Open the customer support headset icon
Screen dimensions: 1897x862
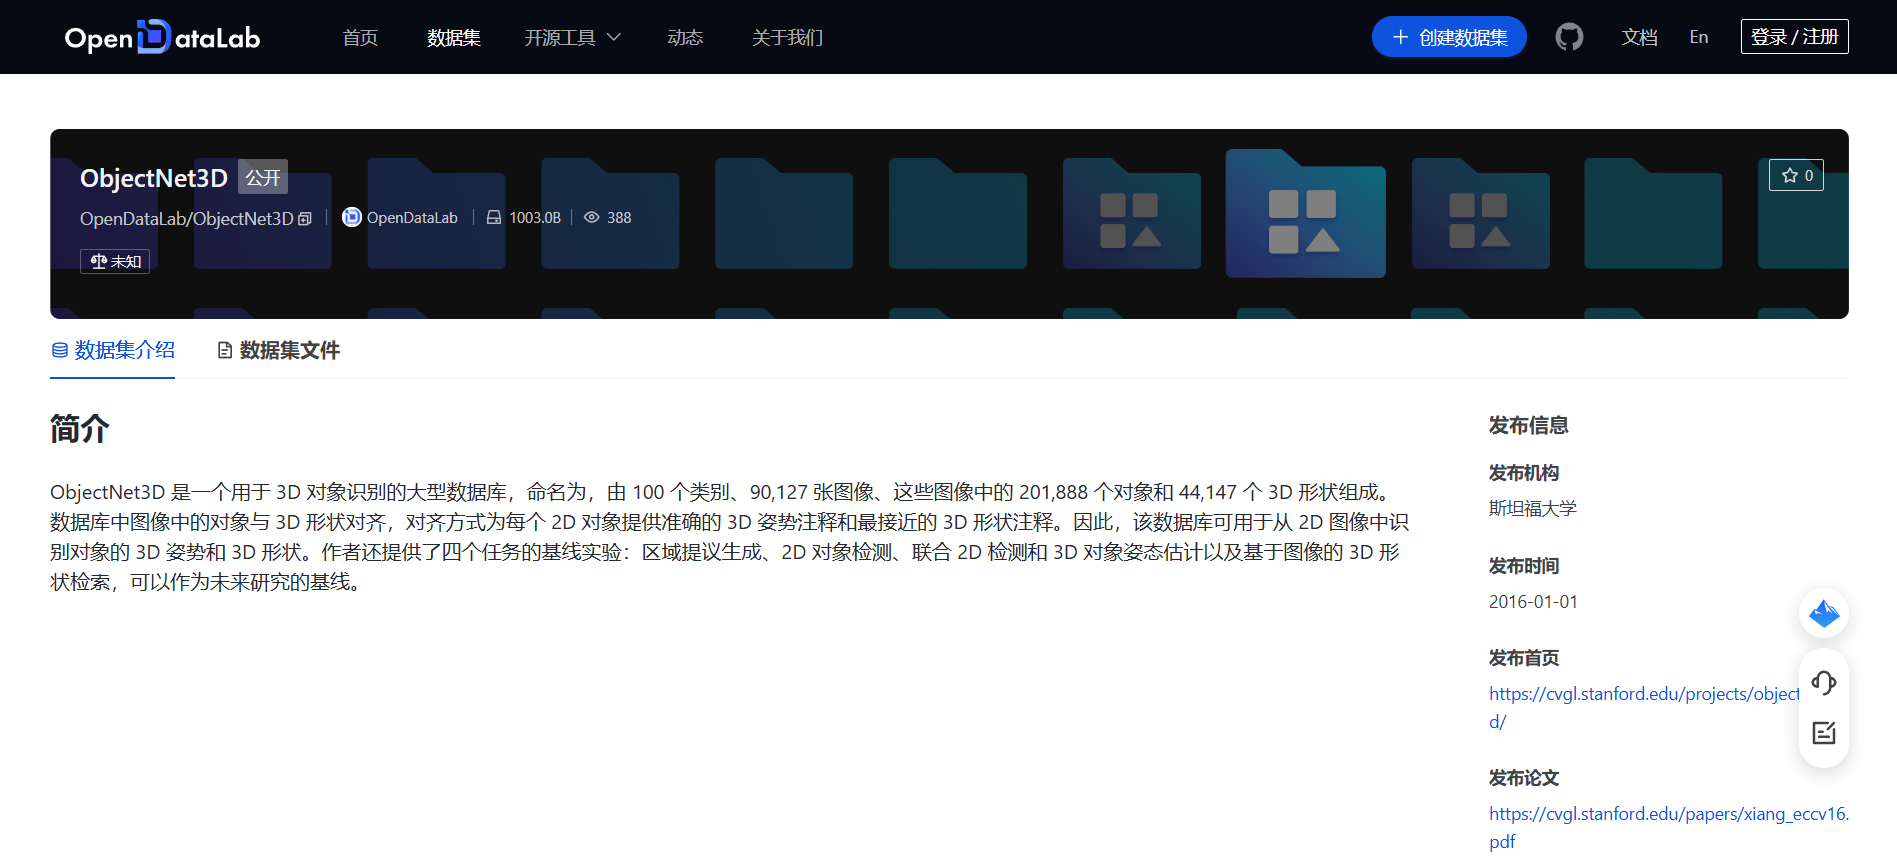pos(1824,683)
